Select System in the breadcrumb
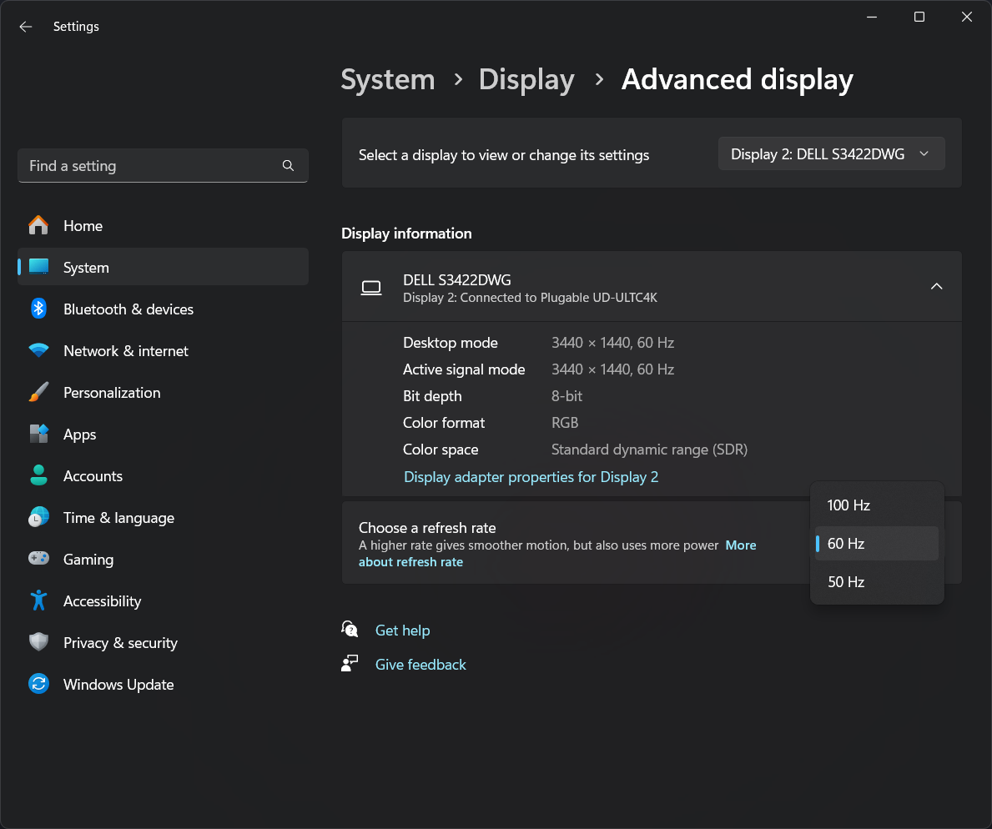Image resolution: width=992 pixels, height=829 pixels. [387, 79]
